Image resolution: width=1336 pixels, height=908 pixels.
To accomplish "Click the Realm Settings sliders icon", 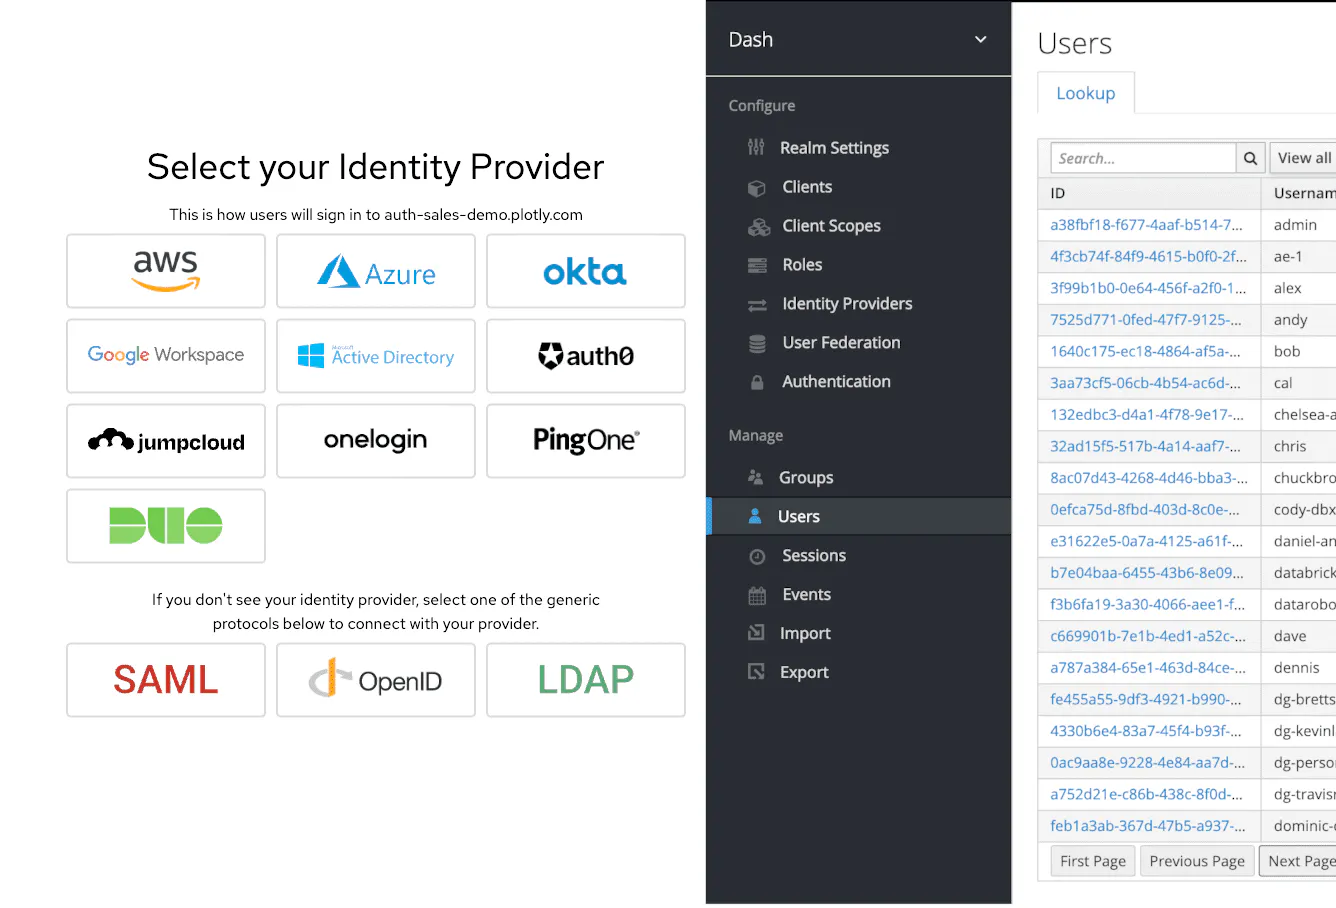I will [756, 148].
